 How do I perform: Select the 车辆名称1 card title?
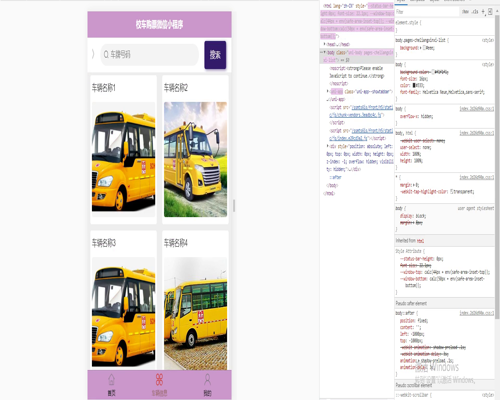coord(104,88)
